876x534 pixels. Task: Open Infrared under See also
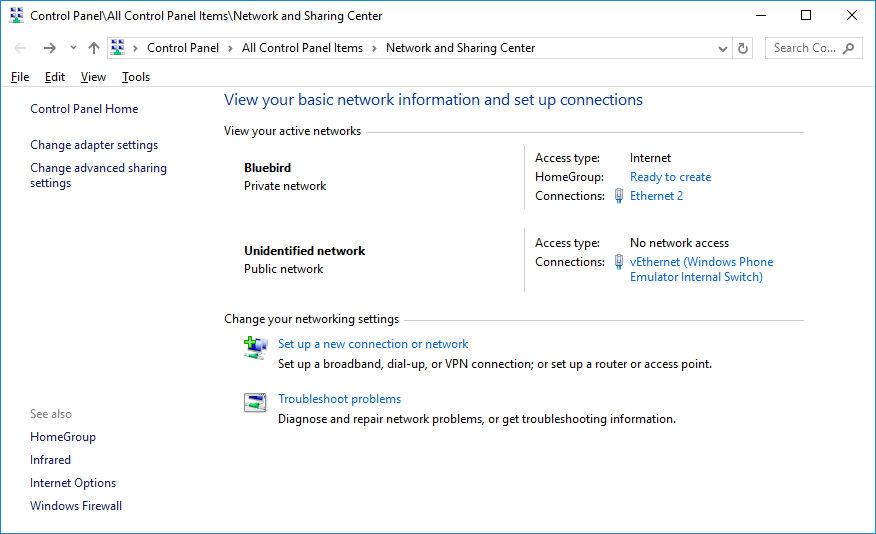(x=50, y=460)
